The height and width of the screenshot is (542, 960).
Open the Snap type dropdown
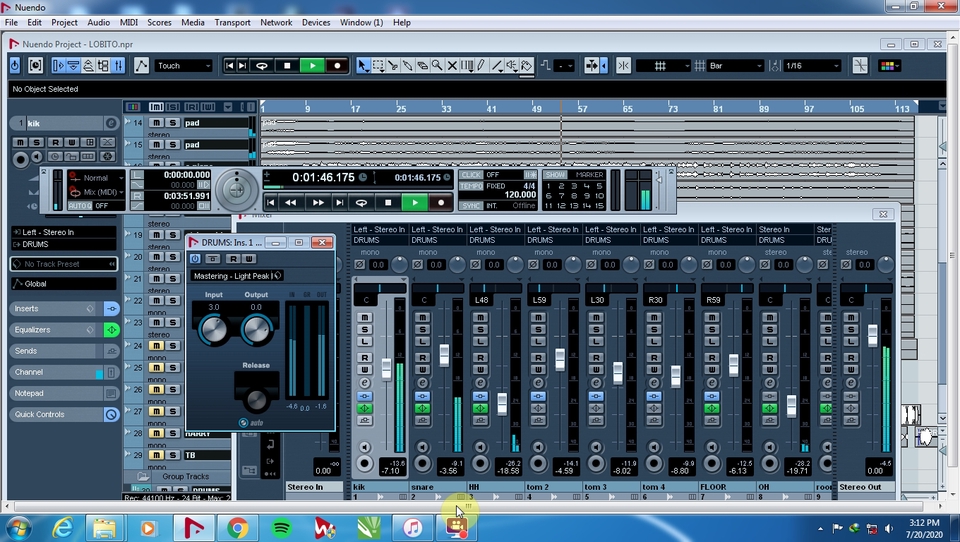click(x=662, y=66)
